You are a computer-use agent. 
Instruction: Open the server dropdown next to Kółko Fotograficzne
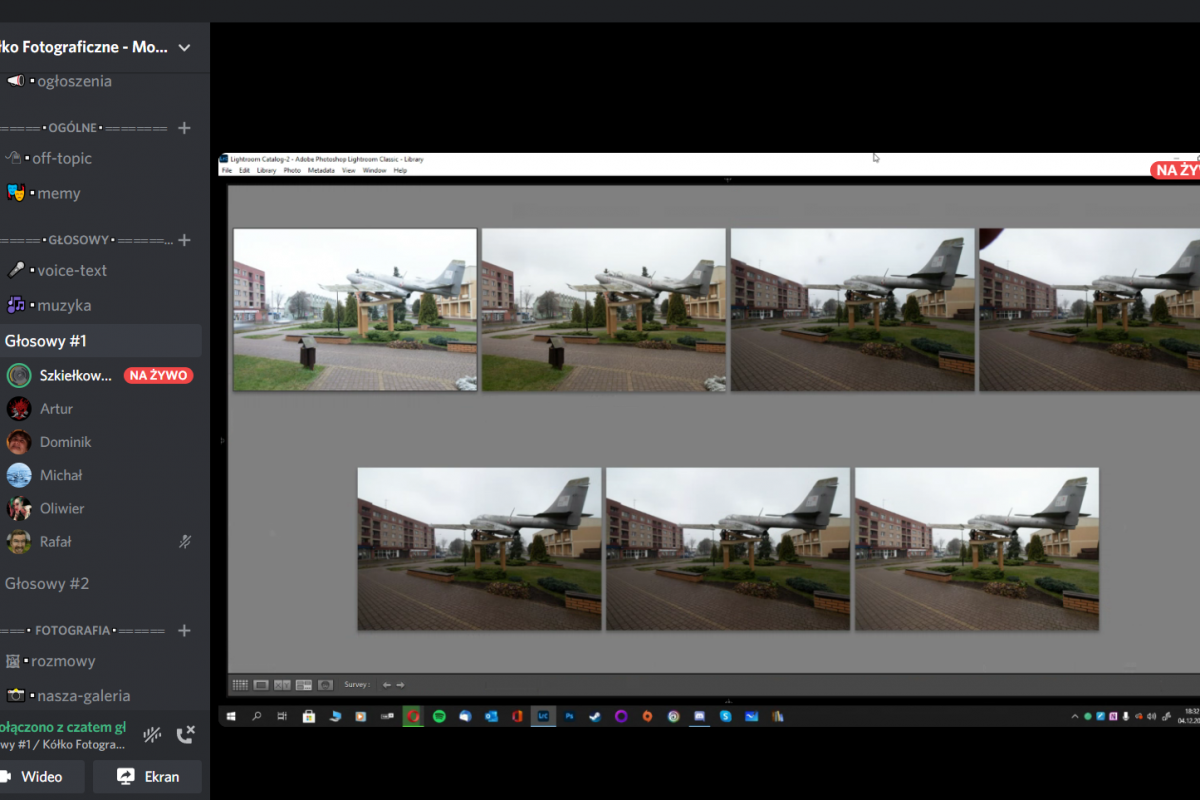coord(184,47)
